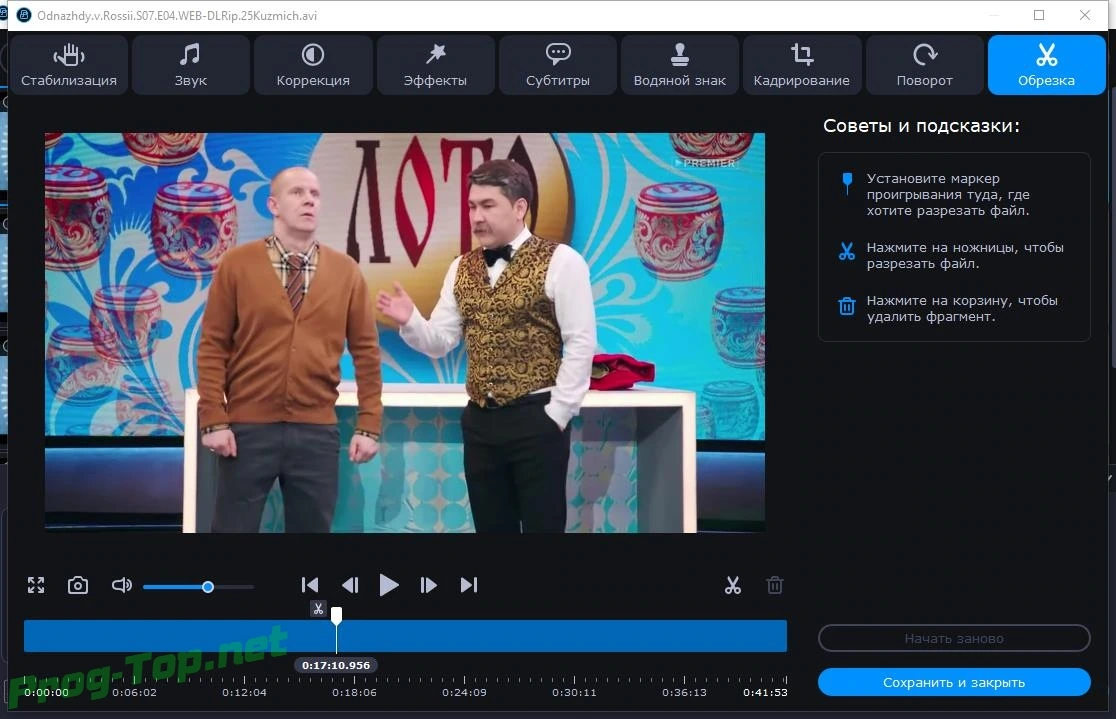
Task: Click the video preview frame
Action: (x=405, y=332)
